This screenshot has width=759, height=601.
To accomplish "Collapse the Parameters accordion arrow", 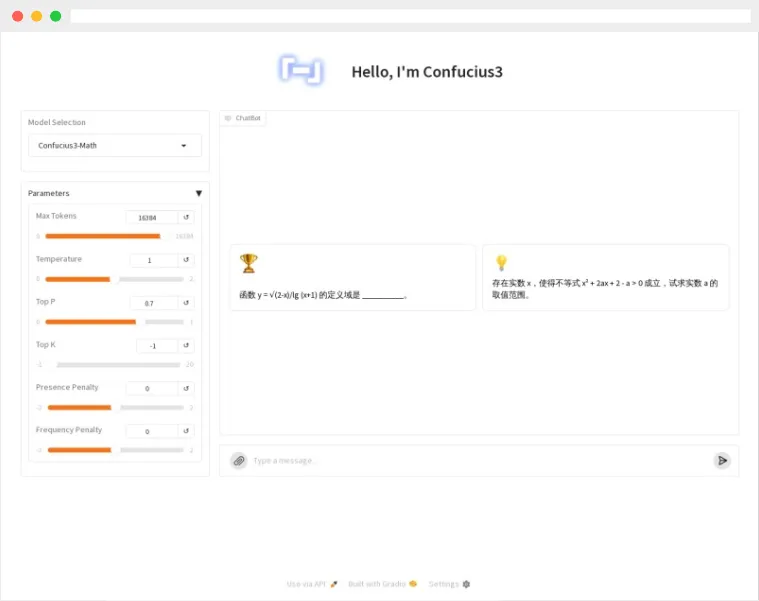I will 198,193.
